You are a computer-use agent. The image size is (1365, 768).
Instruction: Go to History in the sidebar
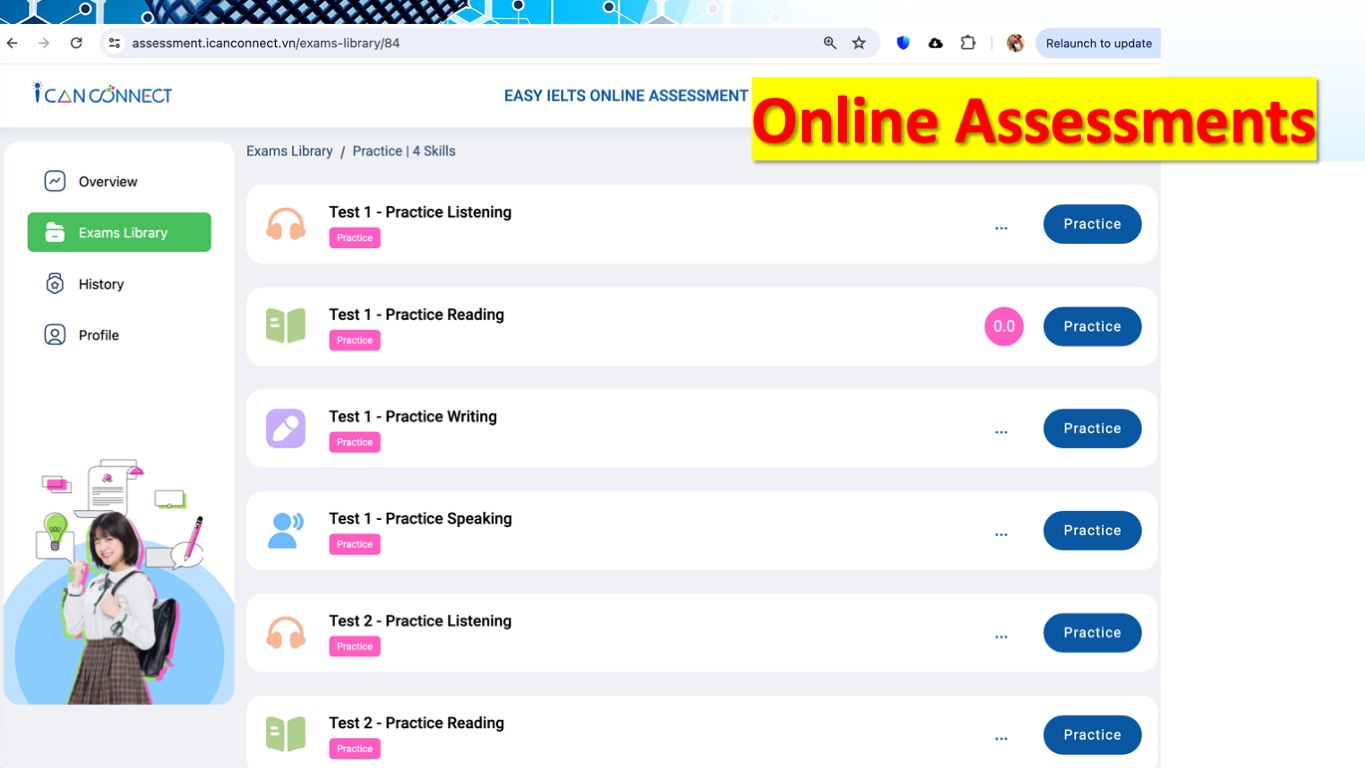tap(101, 284)
